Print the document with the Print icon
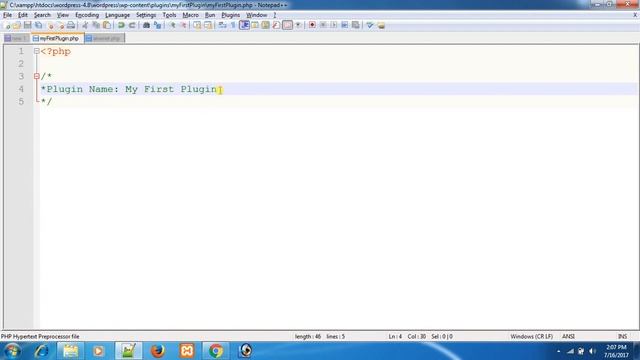Image resolution: width=640 pixels, height=360 pixels. point(71,25)
